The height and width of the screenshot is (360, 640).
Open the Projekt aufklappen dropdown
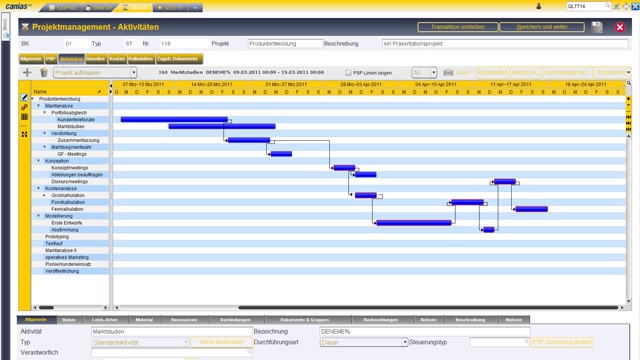coord(95,73)
